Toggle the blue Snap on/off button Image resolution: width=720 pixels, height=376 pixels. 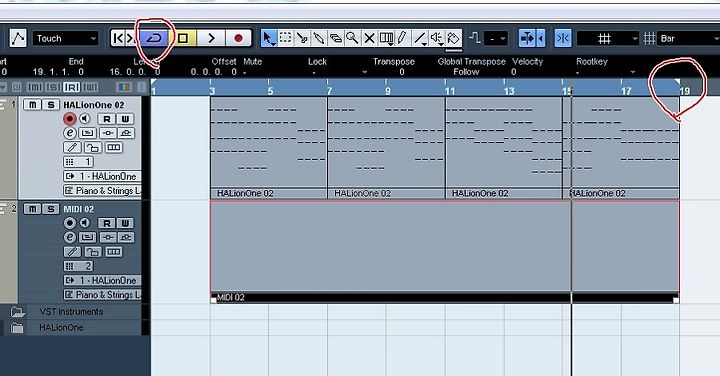pyautogui.click(x=562, y=38)
